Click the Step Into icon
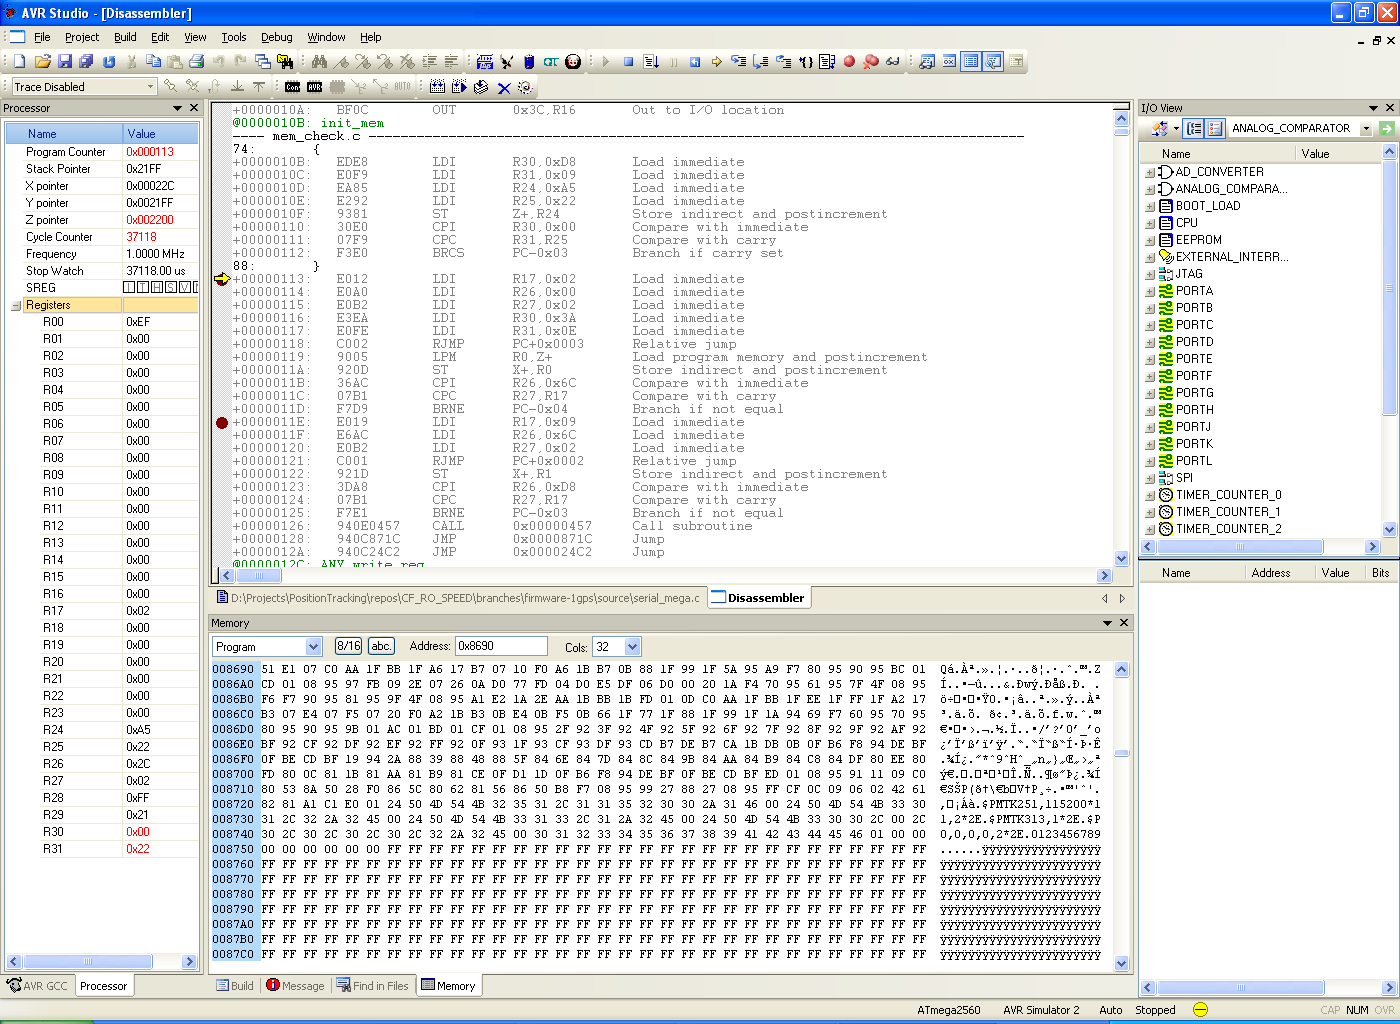This screenshot has height=1024, width=1400. [x=738, y=62]
